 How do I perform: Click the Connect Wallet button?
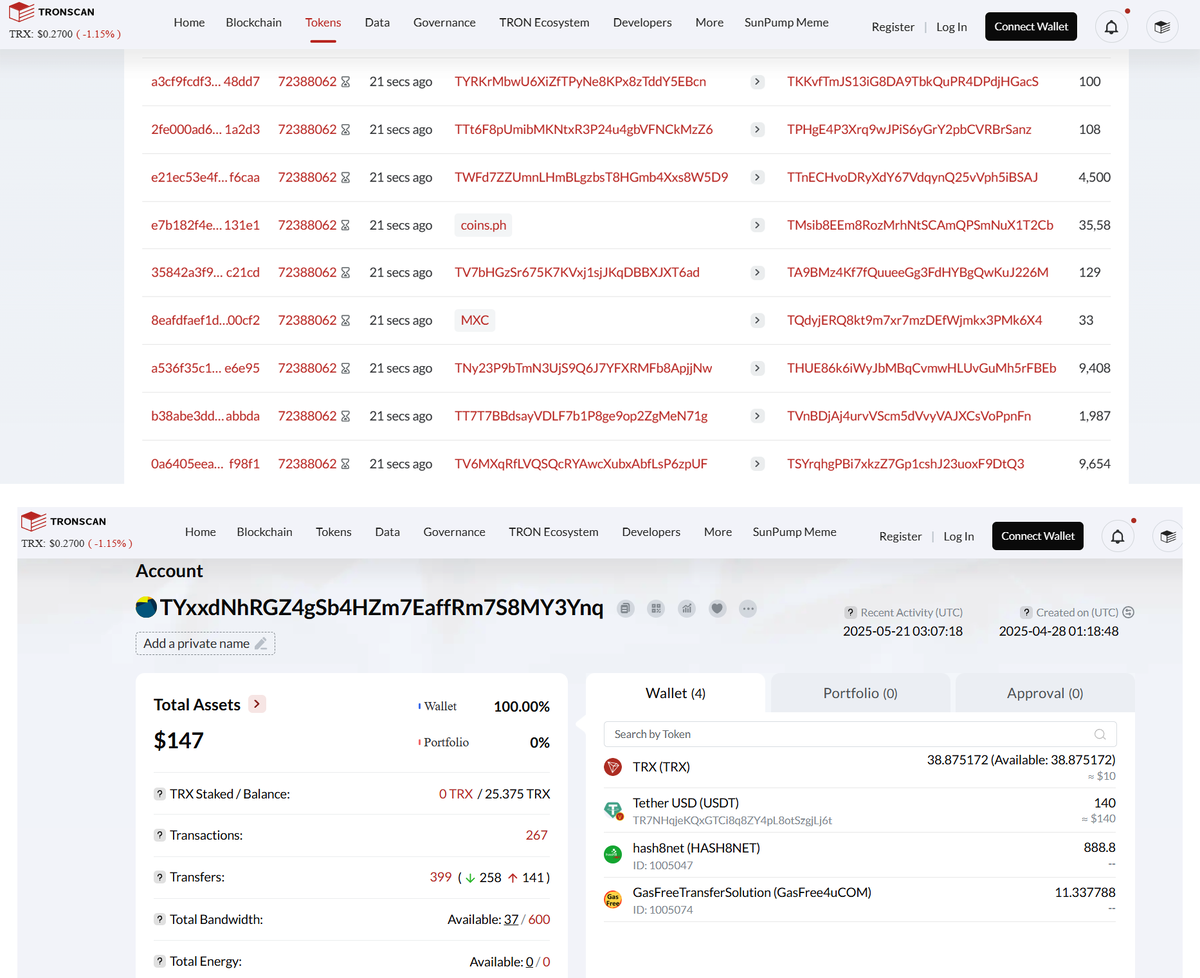click(x=1031, y=26)
